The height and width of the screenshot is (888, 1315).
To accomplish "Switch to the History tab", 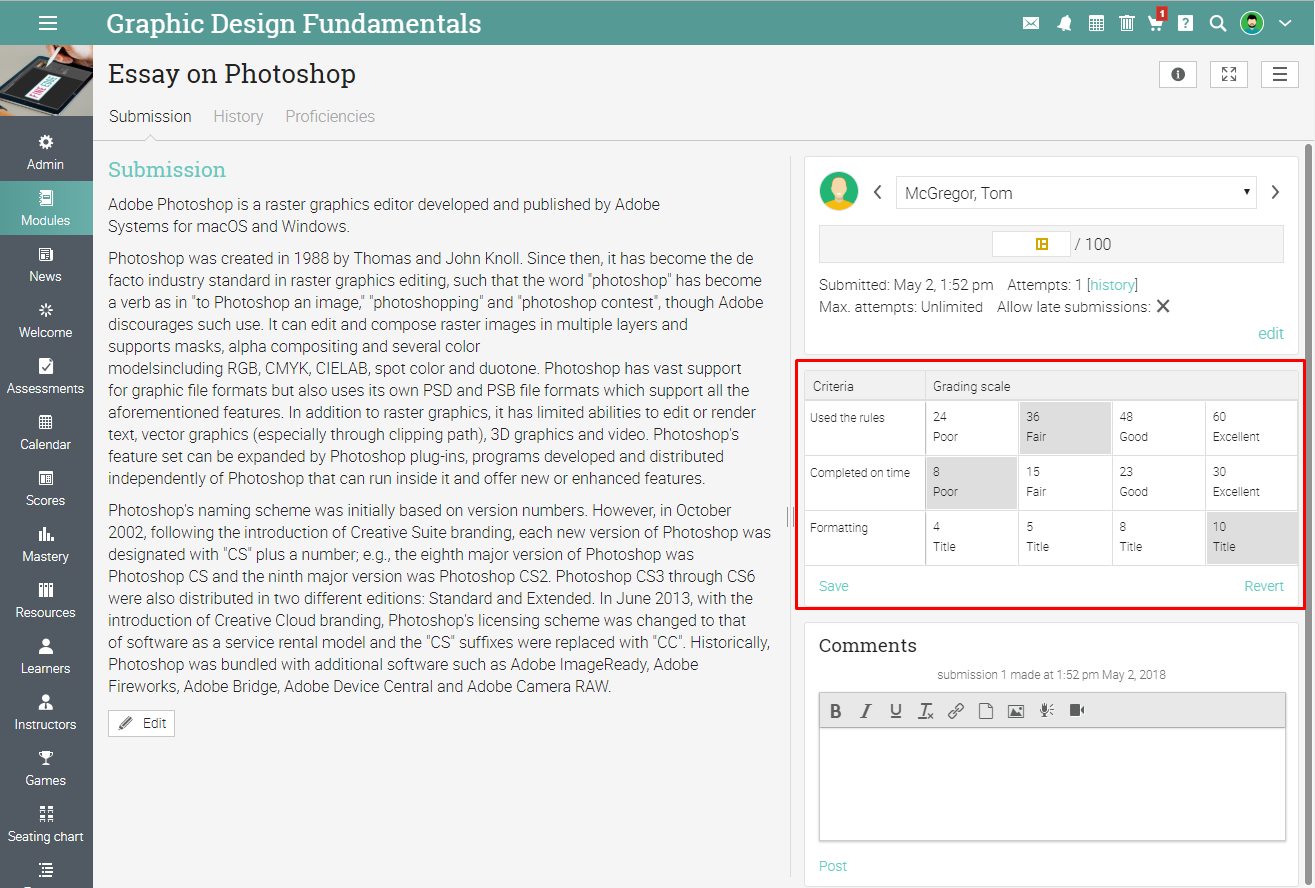I will [238, 116].
